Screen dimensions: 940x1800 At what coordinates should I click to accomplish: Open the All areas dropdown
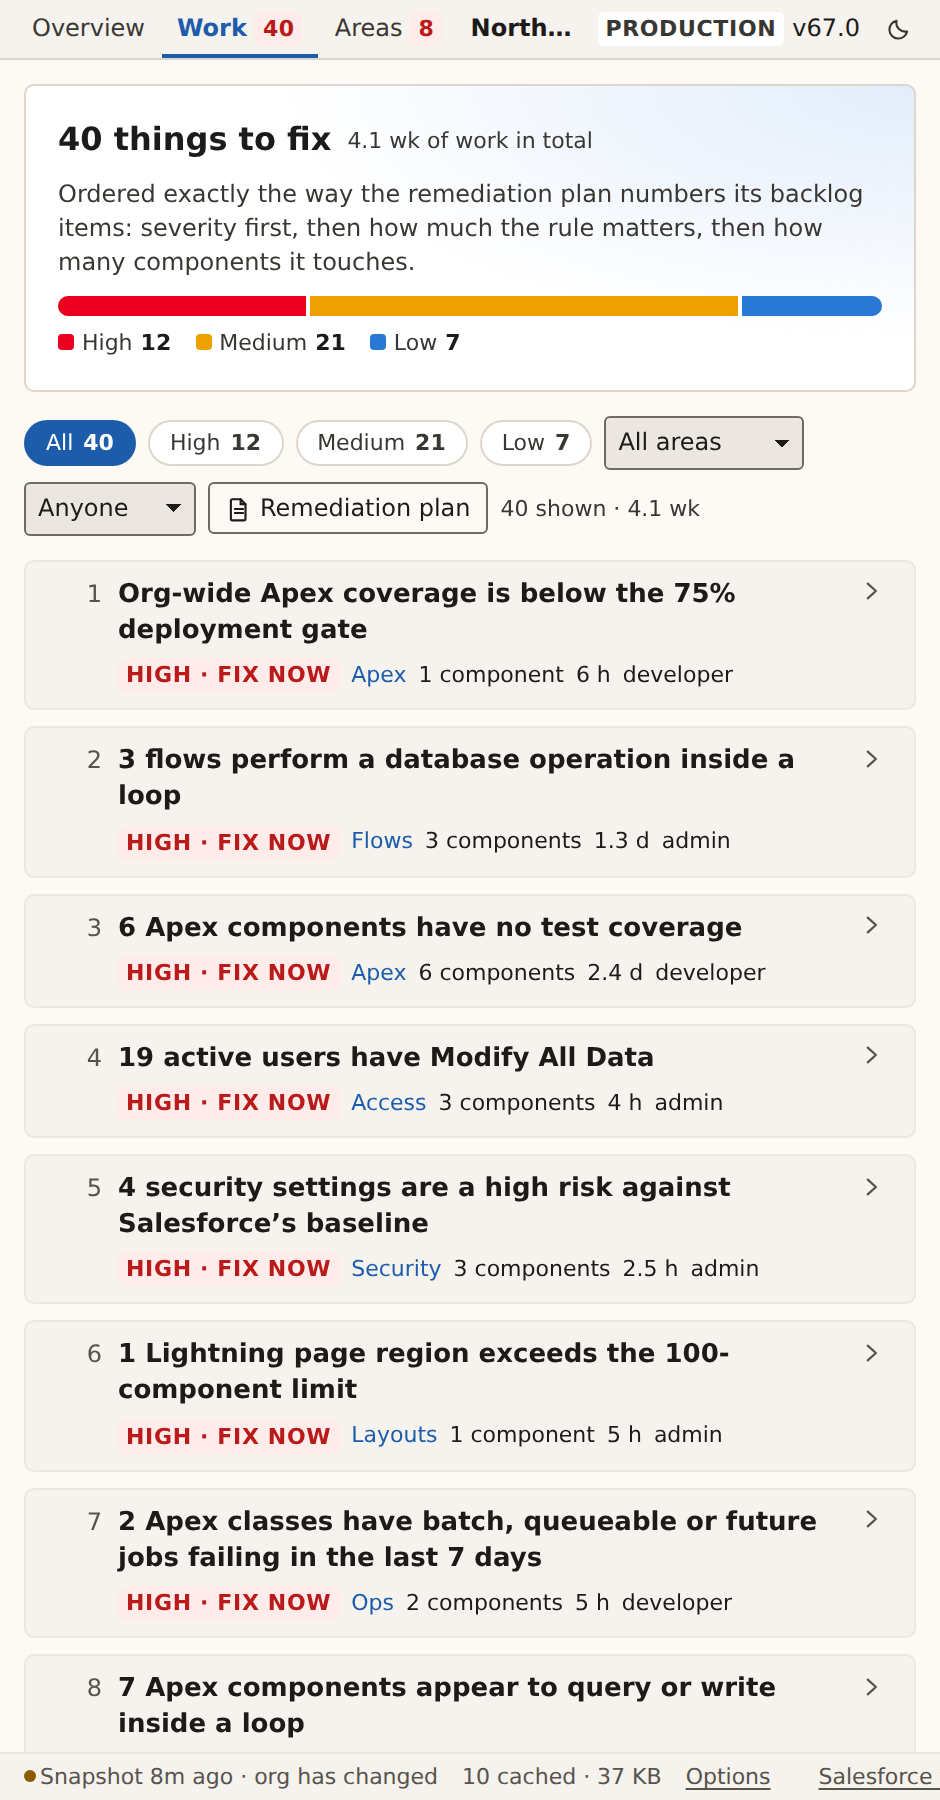[x=704, y=443]
